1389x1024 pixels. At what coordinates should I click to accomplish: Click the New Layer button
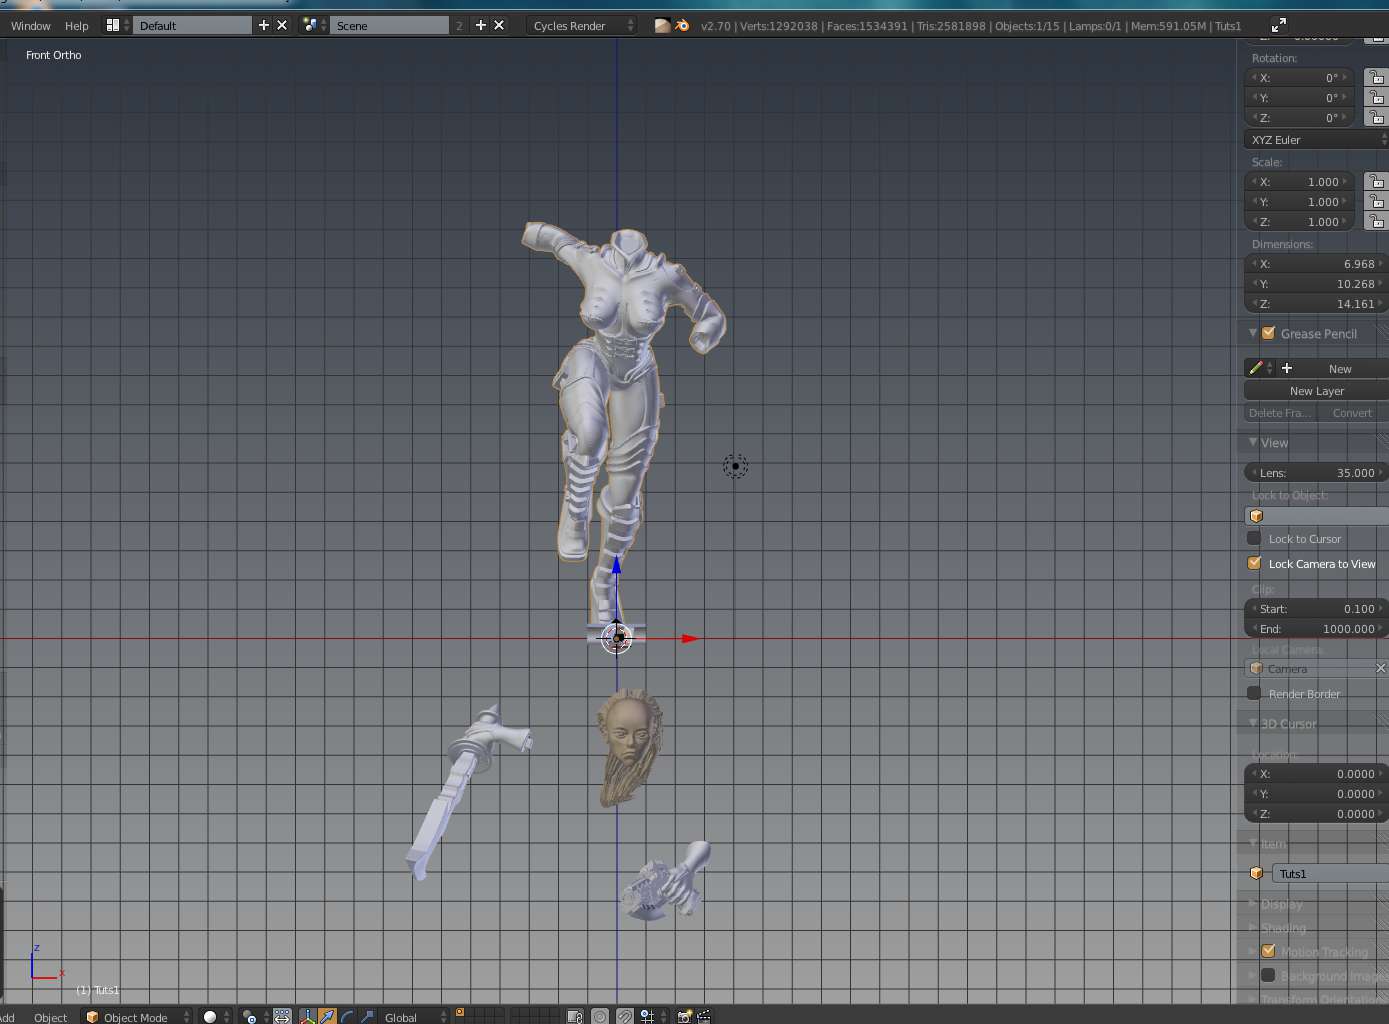1316,391
